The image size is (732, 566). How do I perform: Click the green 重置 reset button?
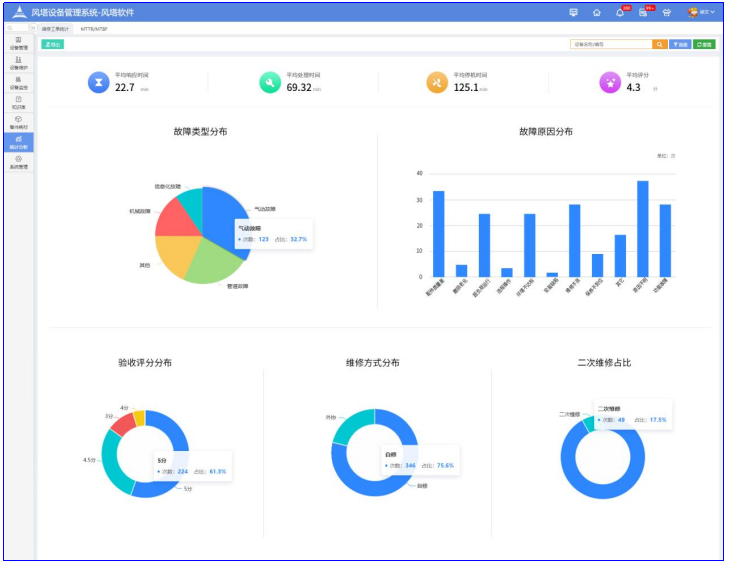(705, 45)
